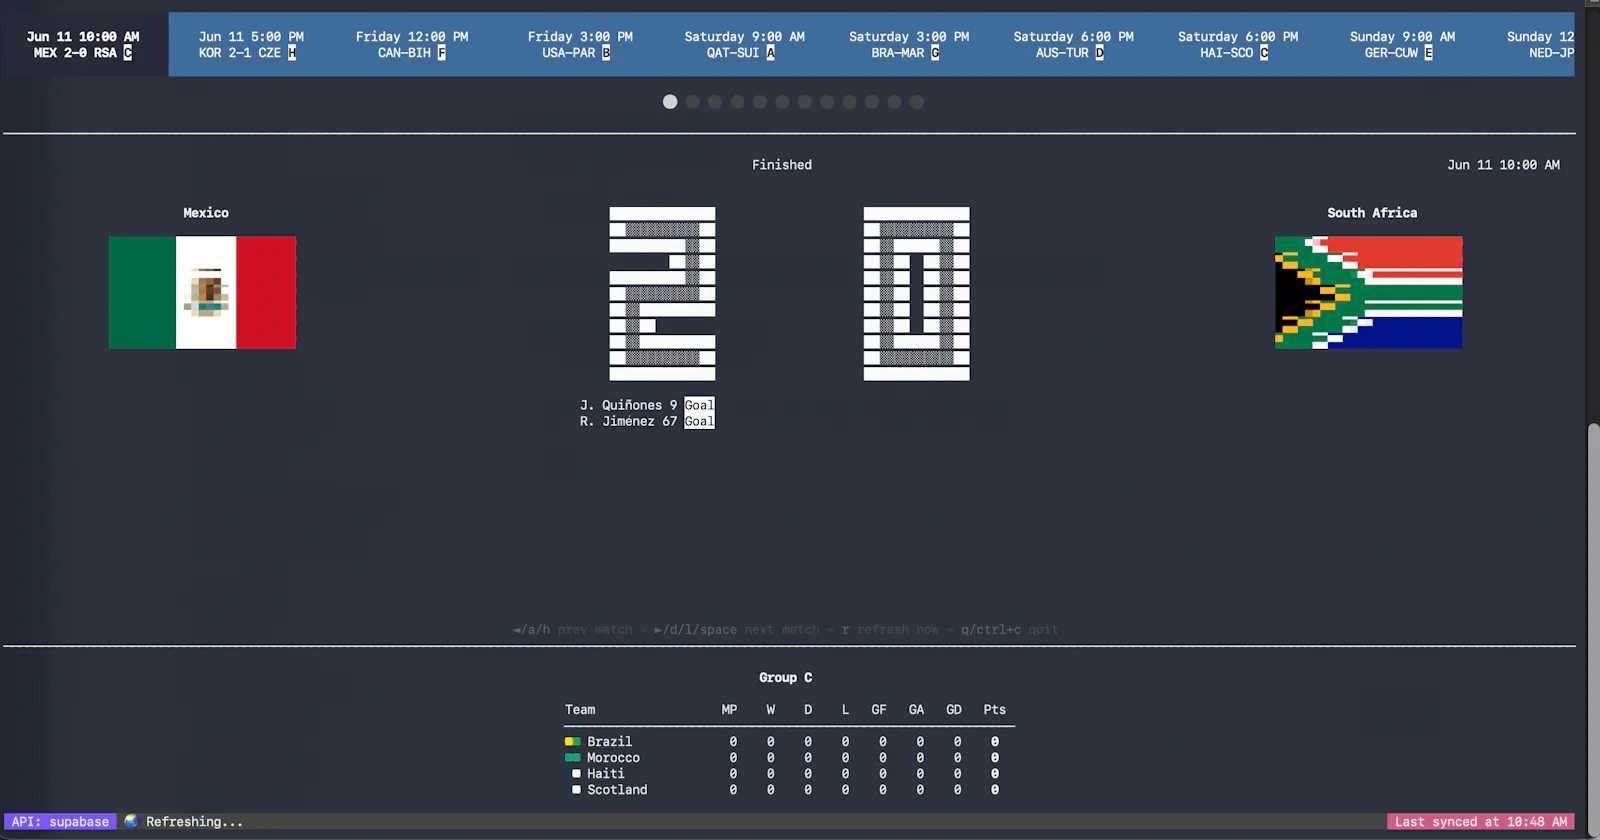Click the group A badge on QAT-SUI tab
This screenshot has height=840, width=1600.
point(770,53)
